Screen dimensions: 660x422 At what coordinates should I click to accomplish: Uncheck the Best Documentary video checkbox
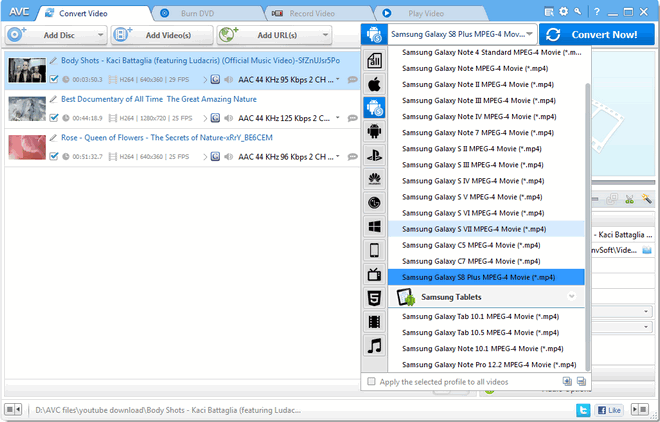(53, 118)
